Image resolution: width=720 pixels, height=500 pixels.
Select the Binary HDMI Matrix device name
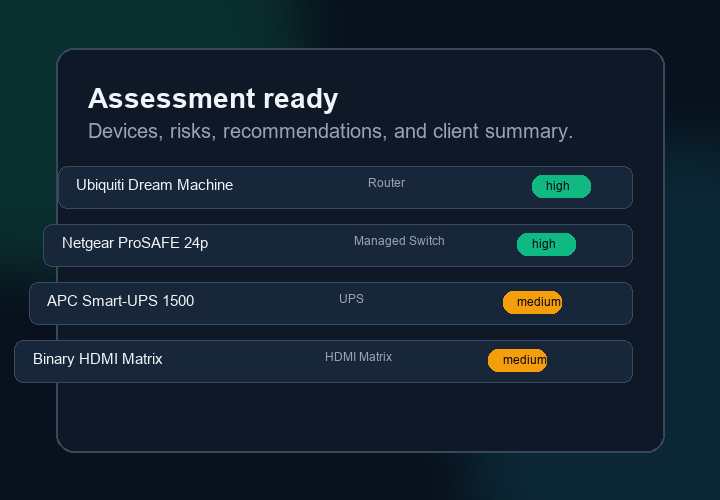click(97, 359)
